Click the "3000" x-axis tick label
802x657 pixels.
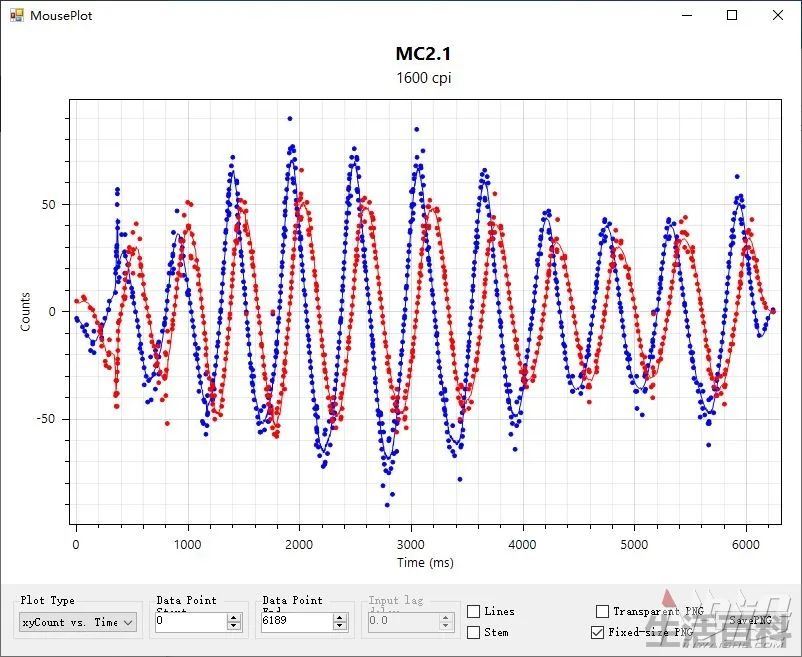[x=411, y=545]
